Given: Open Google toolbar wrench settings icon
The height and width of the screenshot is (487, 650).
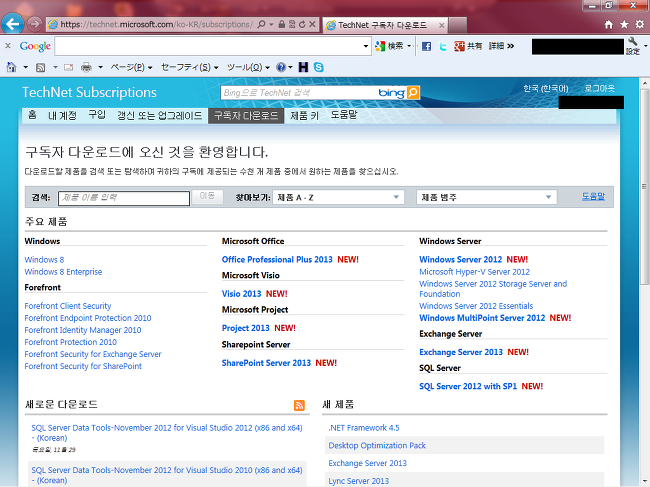Looking at the screenshot, I should (633, 41).
